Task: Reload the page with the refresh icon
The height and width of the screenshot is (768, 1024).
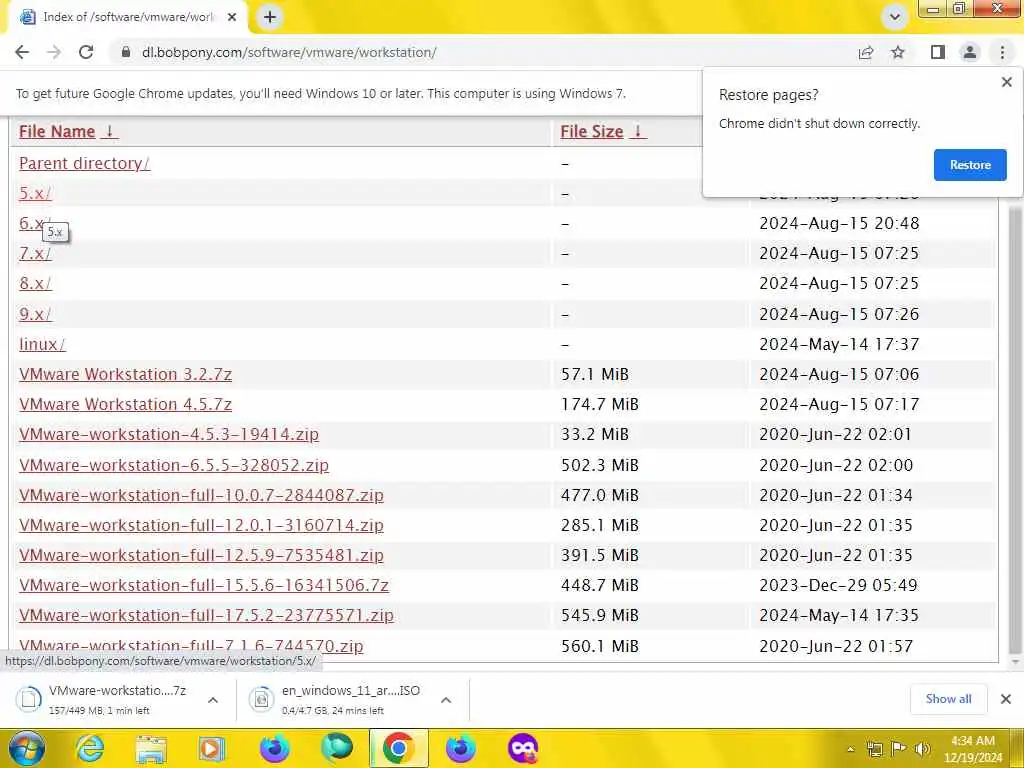Action: (86, 52)
